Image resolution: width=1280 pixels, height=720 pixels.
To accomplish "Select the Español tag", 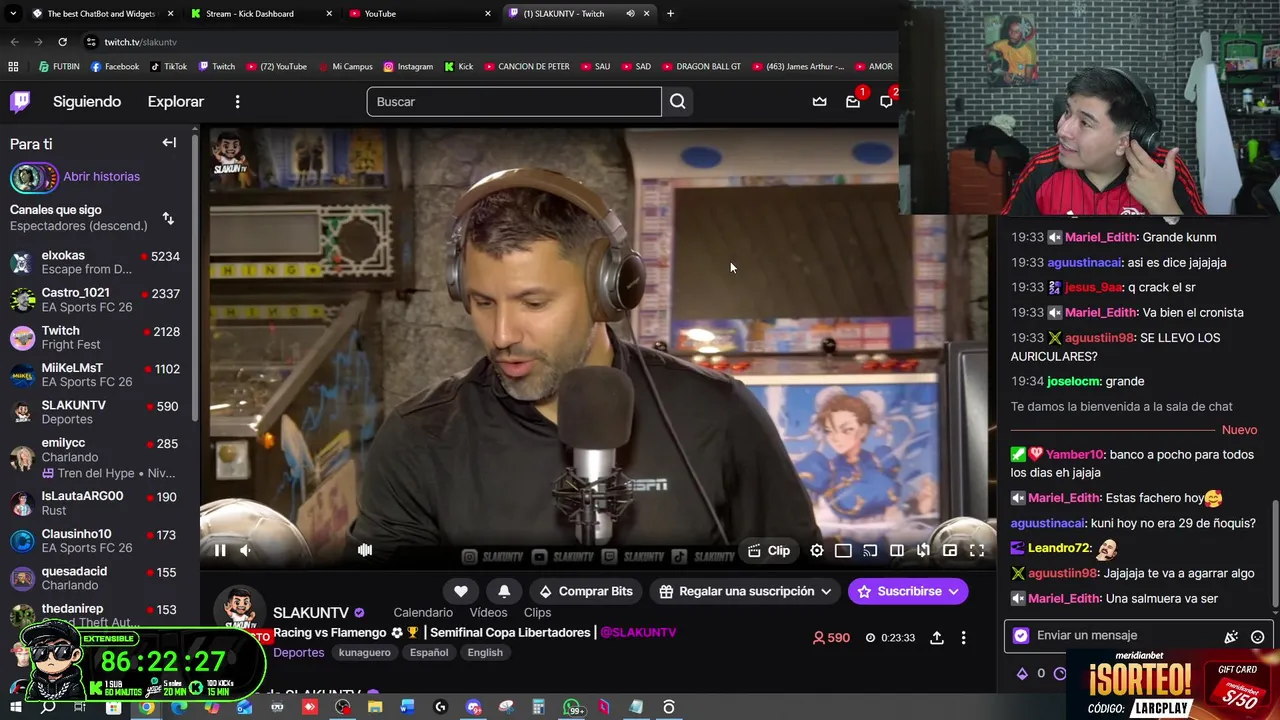I will [x=429, y=652].
